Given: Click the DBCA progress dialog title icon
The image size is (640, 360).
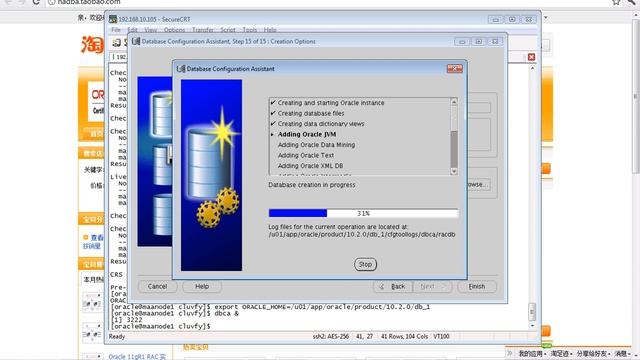Looking at the screenshot, I should pyautogui.click(x=181, y=69).
